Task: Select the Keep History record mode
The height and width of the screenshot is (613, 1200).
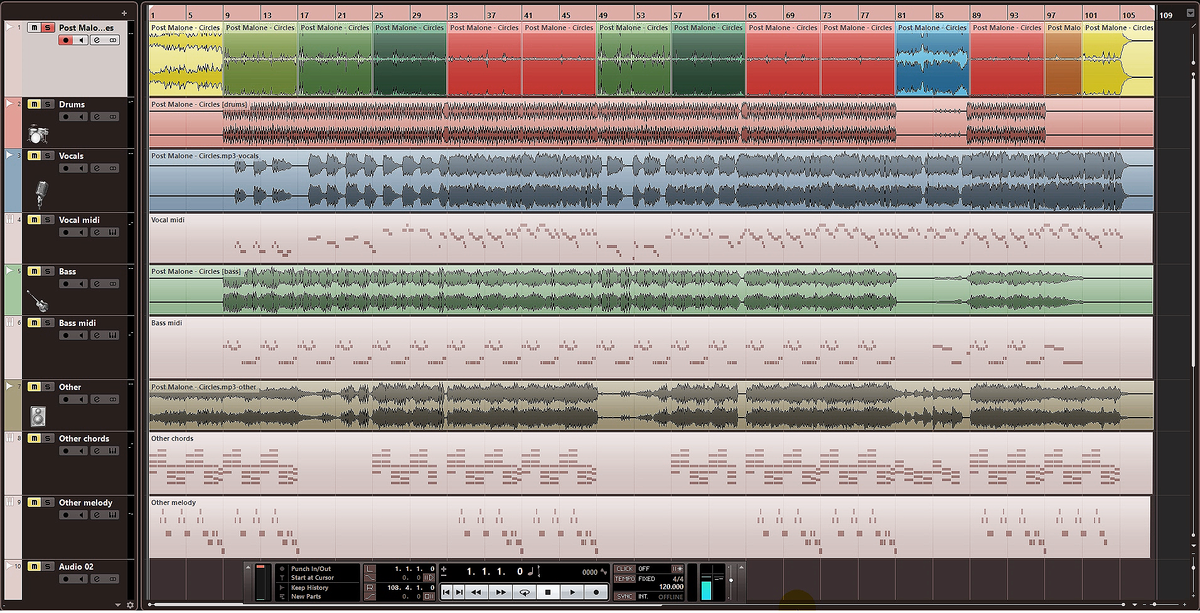Action: pos(310,587)
